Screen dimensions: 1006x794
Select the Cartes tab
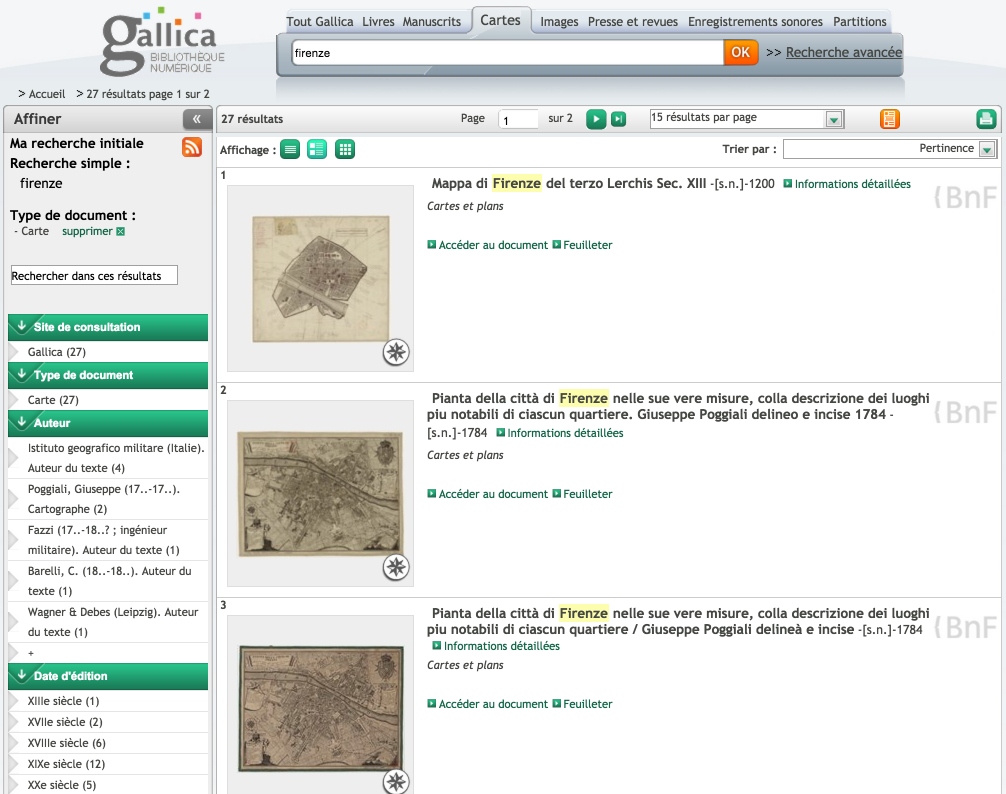[x=500, y=20]
